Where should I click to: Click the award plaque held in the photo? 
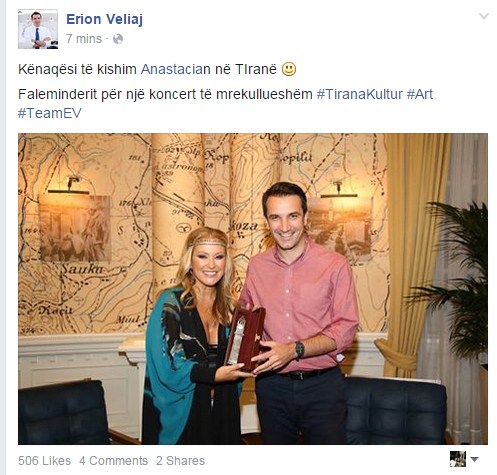coord(245,339)
